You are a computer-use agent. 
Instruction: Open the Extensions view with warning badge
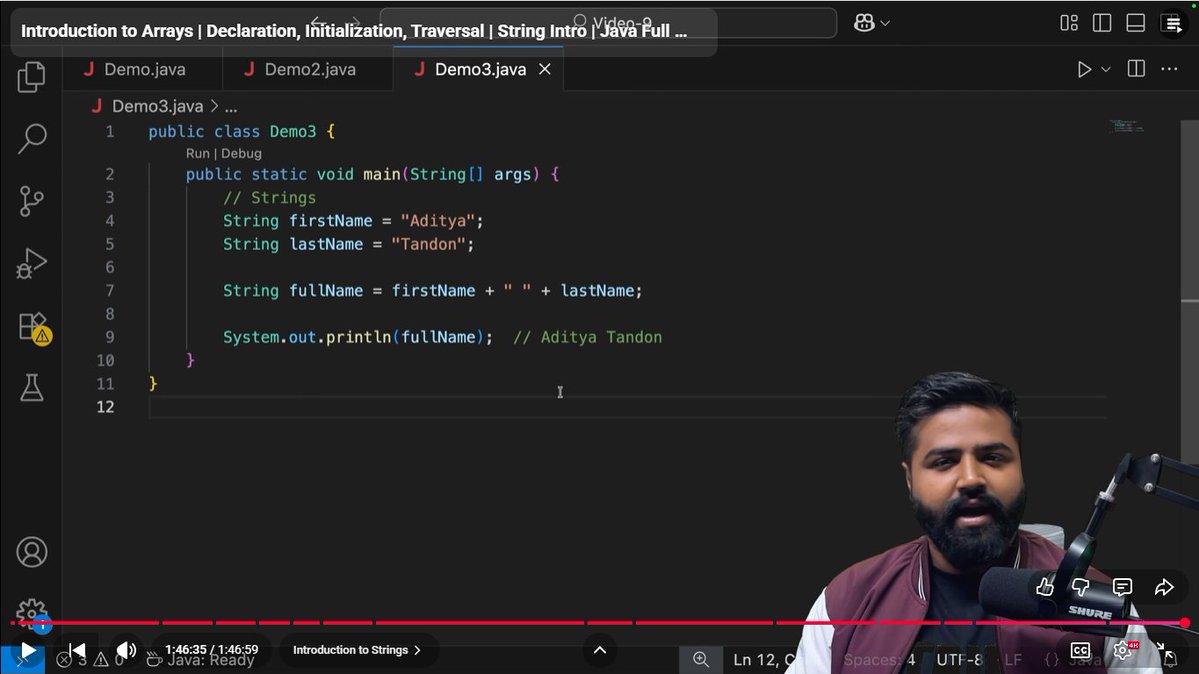point(34,327)
